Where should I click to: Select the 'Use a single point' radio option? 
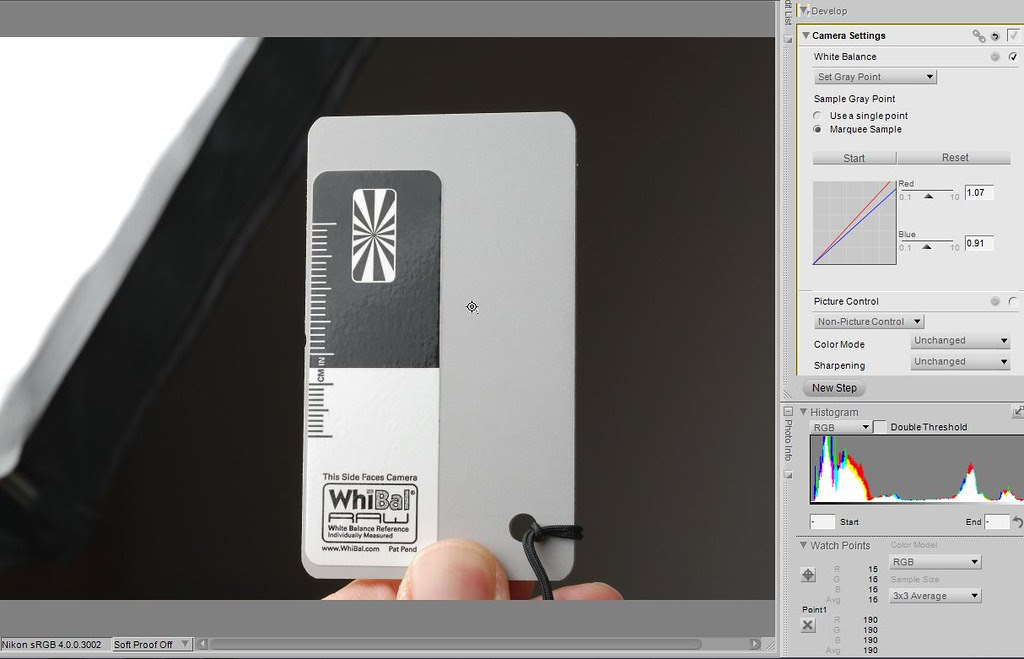pyautogui.click(x=817, y=115)
